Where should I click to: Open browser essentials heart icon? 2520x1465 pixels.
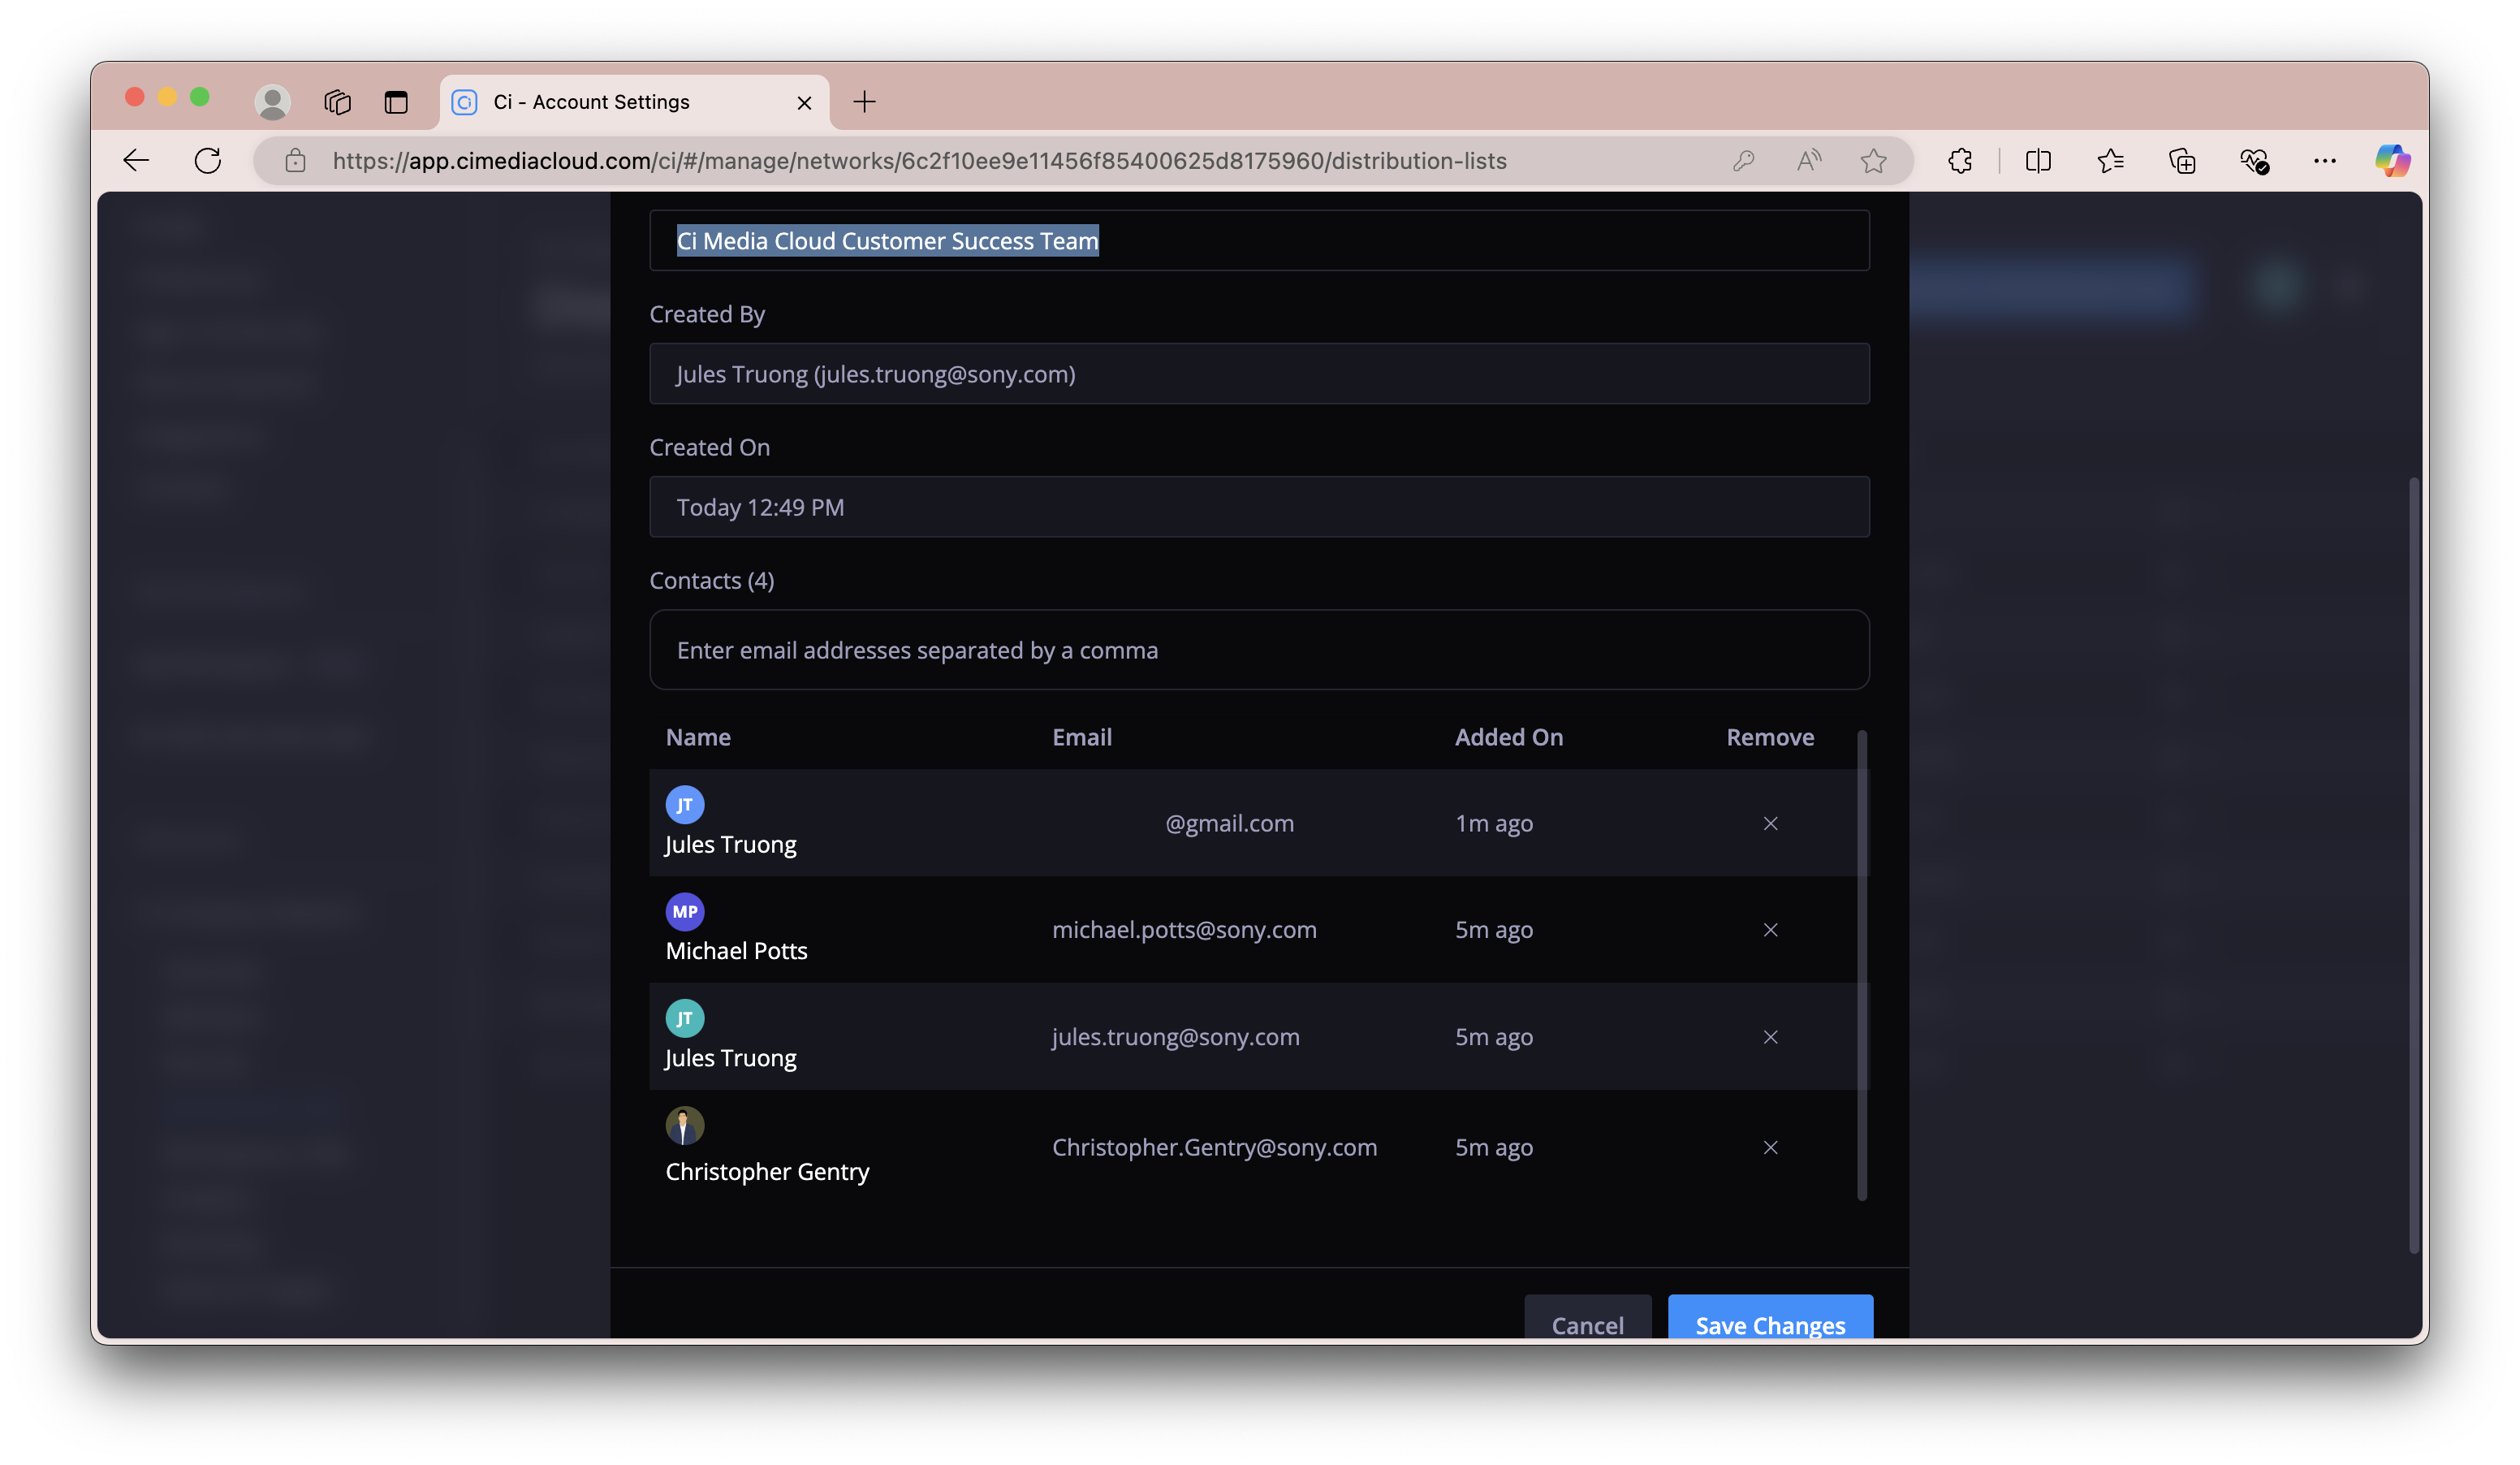tap(2254, 161)
